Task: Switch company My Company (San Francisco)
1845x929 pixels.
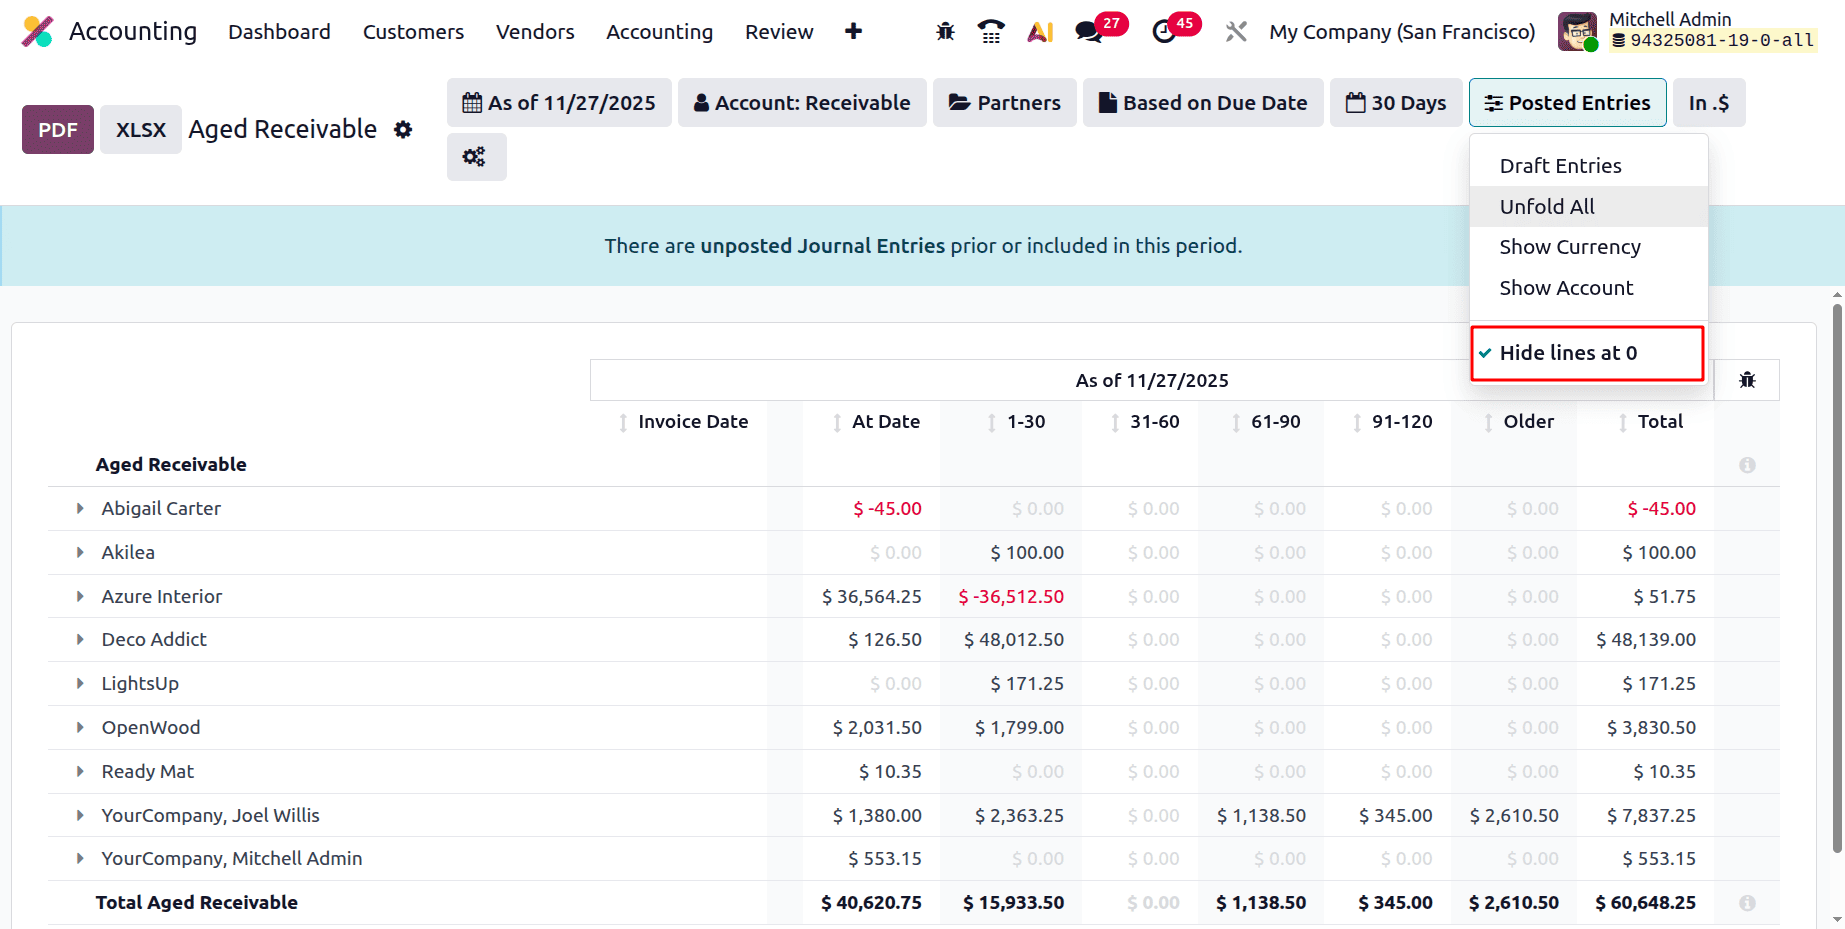Action: 1402,32
